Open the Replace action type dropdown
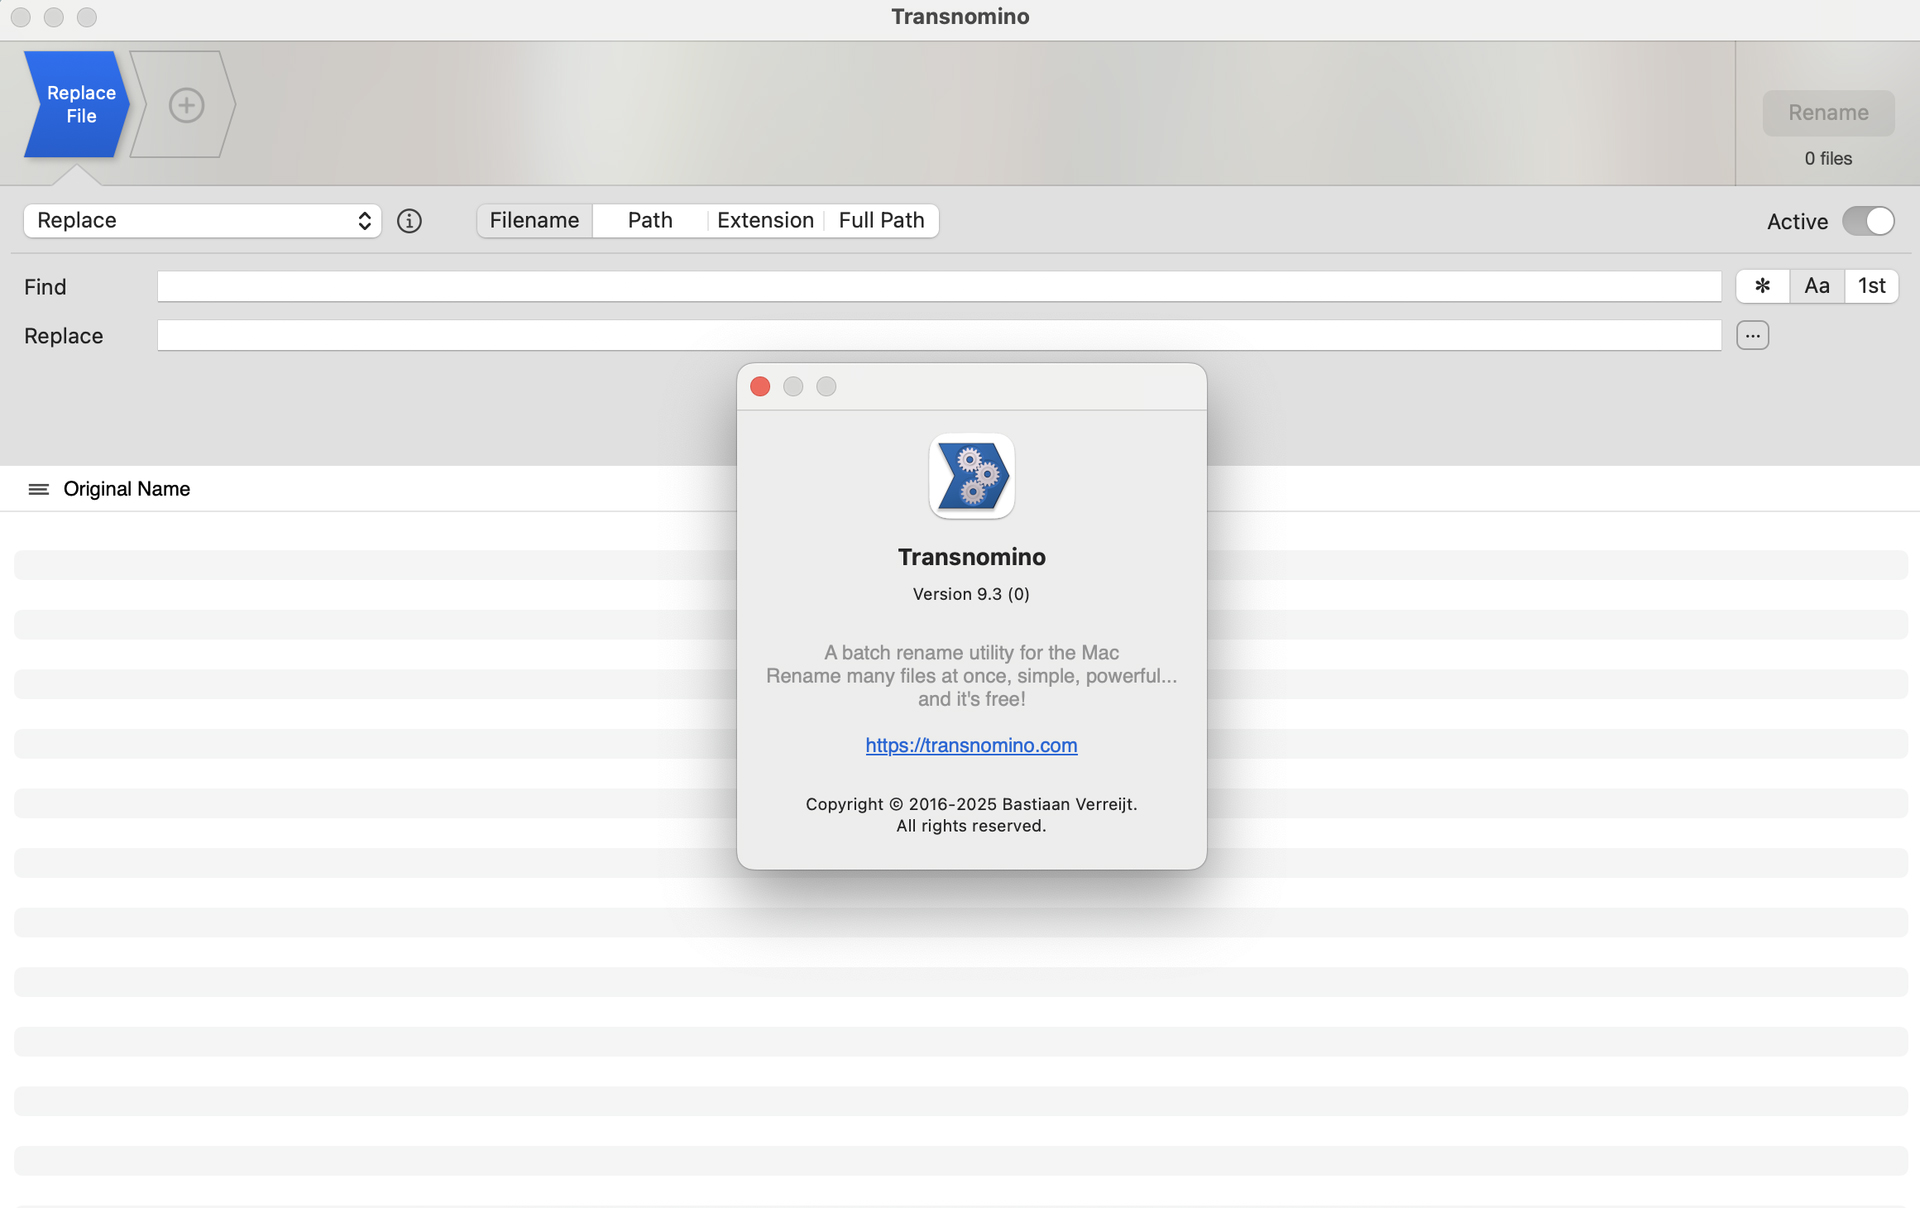The image size is (1920, 1208). tap(202, 221)
